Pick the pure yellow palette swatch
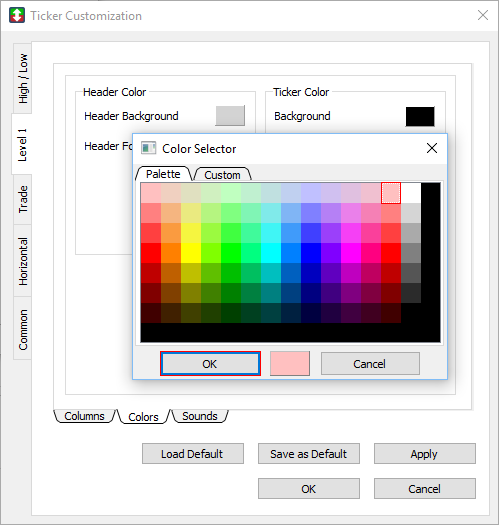 (191, 253)
